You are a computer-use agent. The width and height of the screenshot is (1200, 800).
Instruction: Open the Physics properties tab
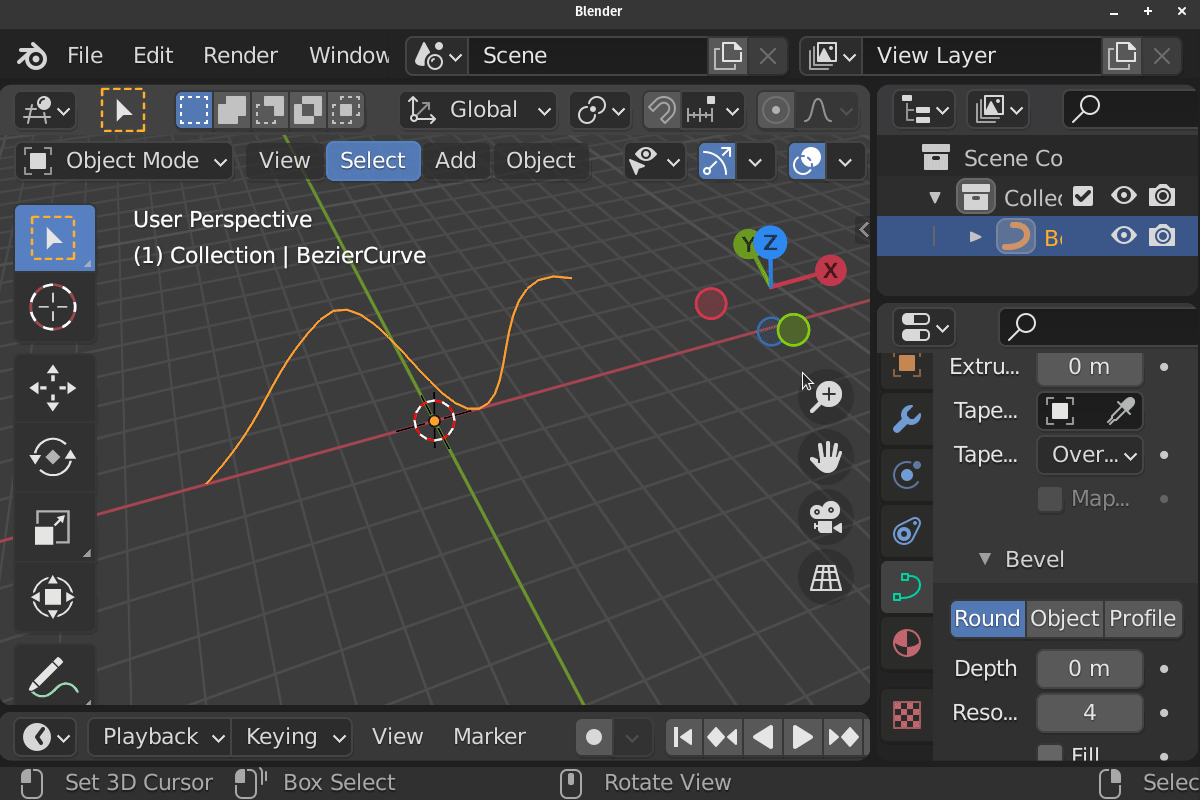tap(906, 474)
